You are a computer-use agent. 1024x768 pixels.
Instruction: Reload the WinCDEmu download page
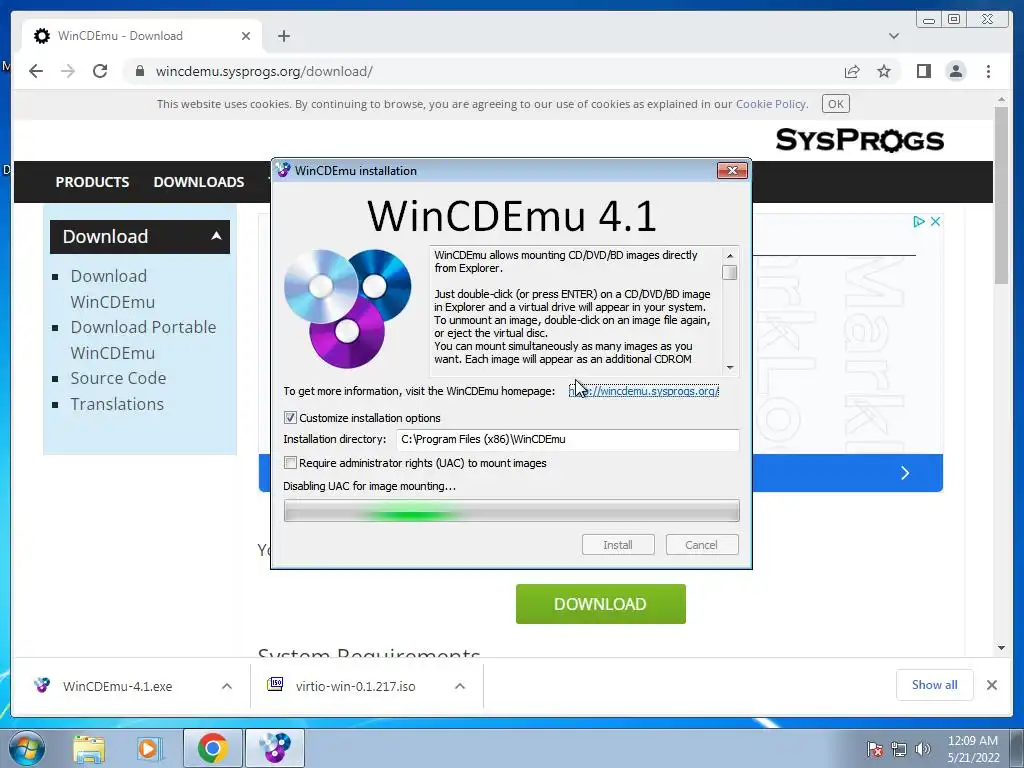click(100, 71)
